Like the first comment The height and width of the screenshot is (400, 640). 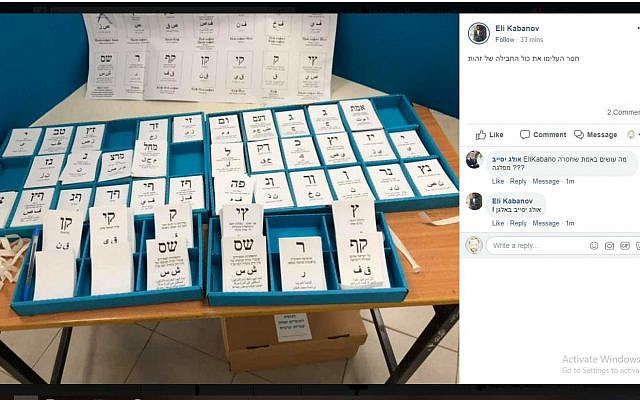[498, 181]
